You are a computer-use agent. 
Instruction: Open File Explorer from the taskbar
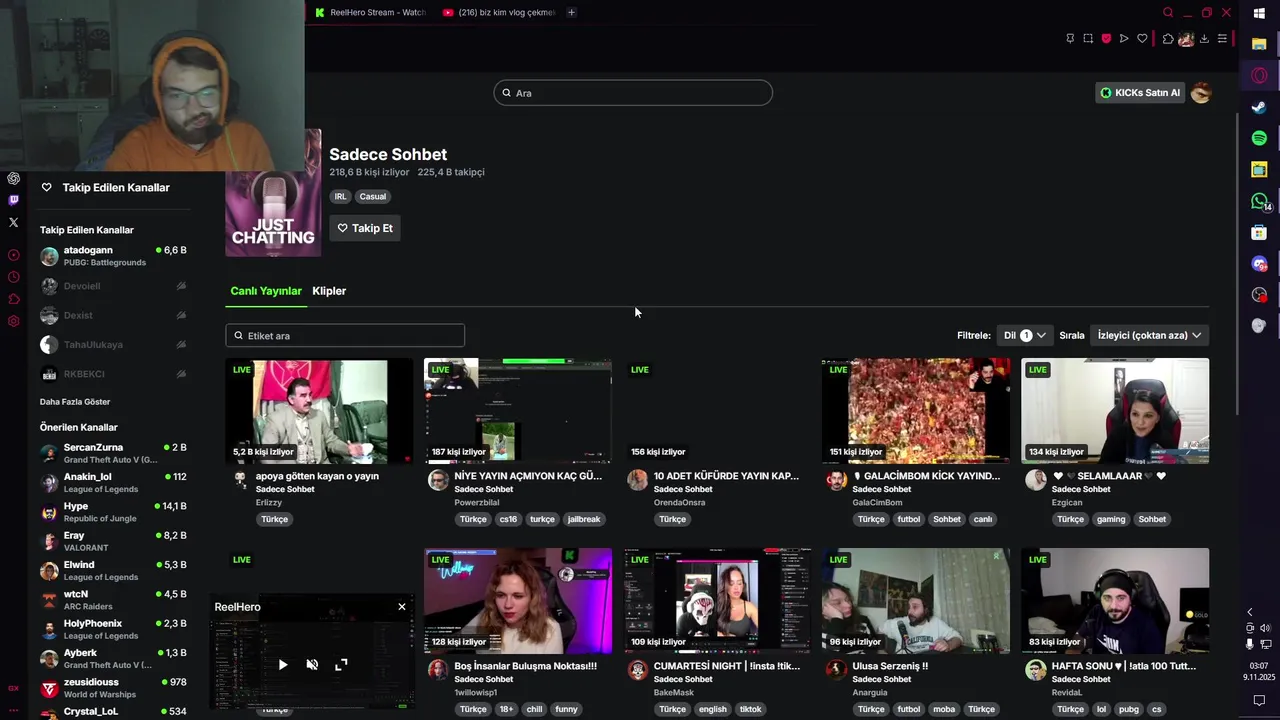pos(1259,44)
